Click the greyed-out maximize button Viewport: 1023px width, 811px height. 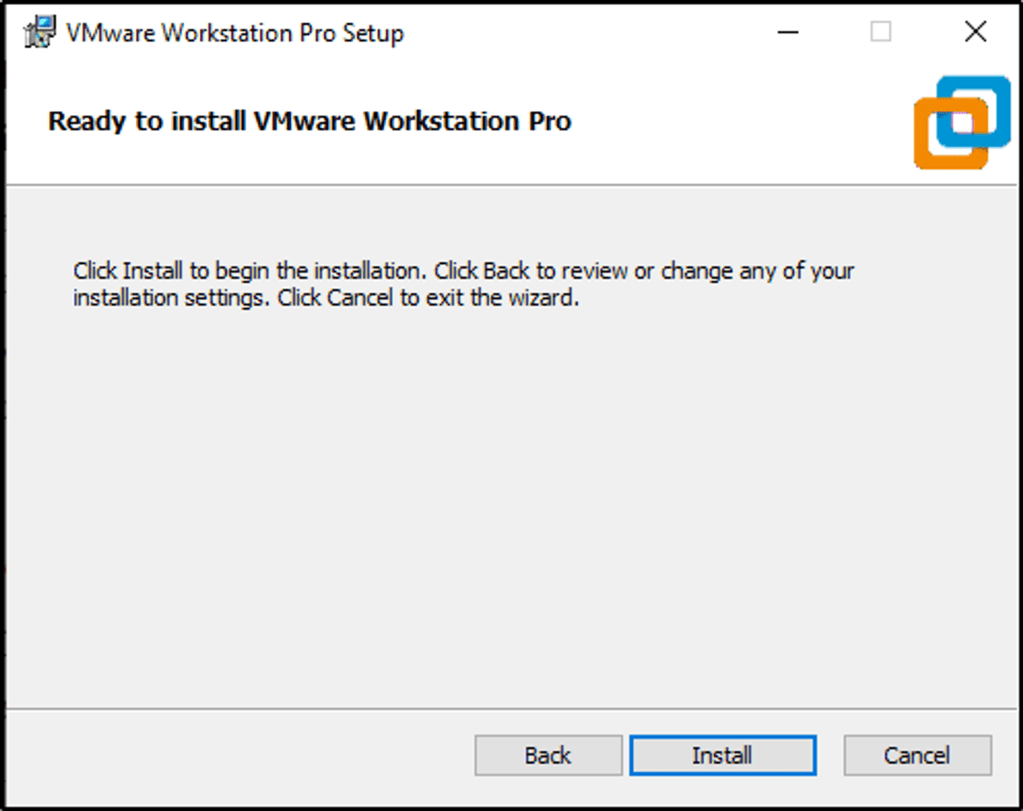880,32
